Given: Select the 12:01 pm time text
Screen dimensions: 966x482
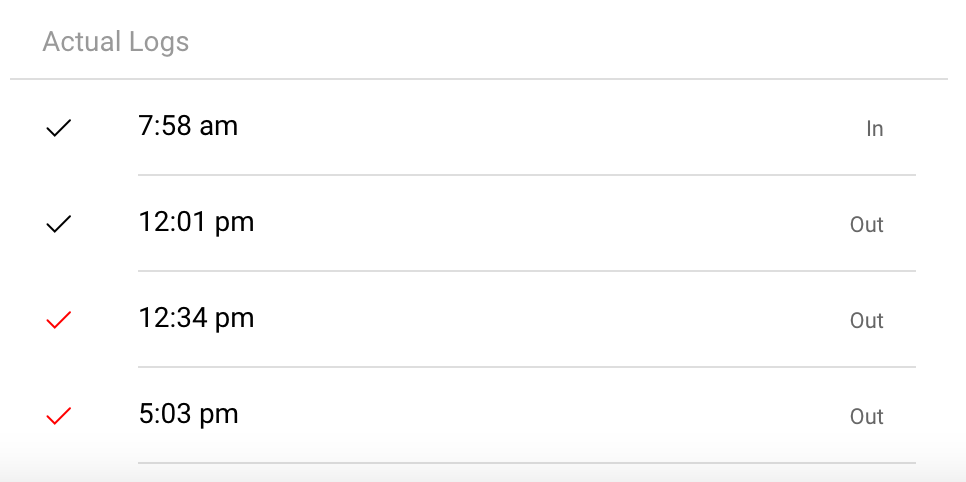Looking at the screenshot, I should point(196,222).
